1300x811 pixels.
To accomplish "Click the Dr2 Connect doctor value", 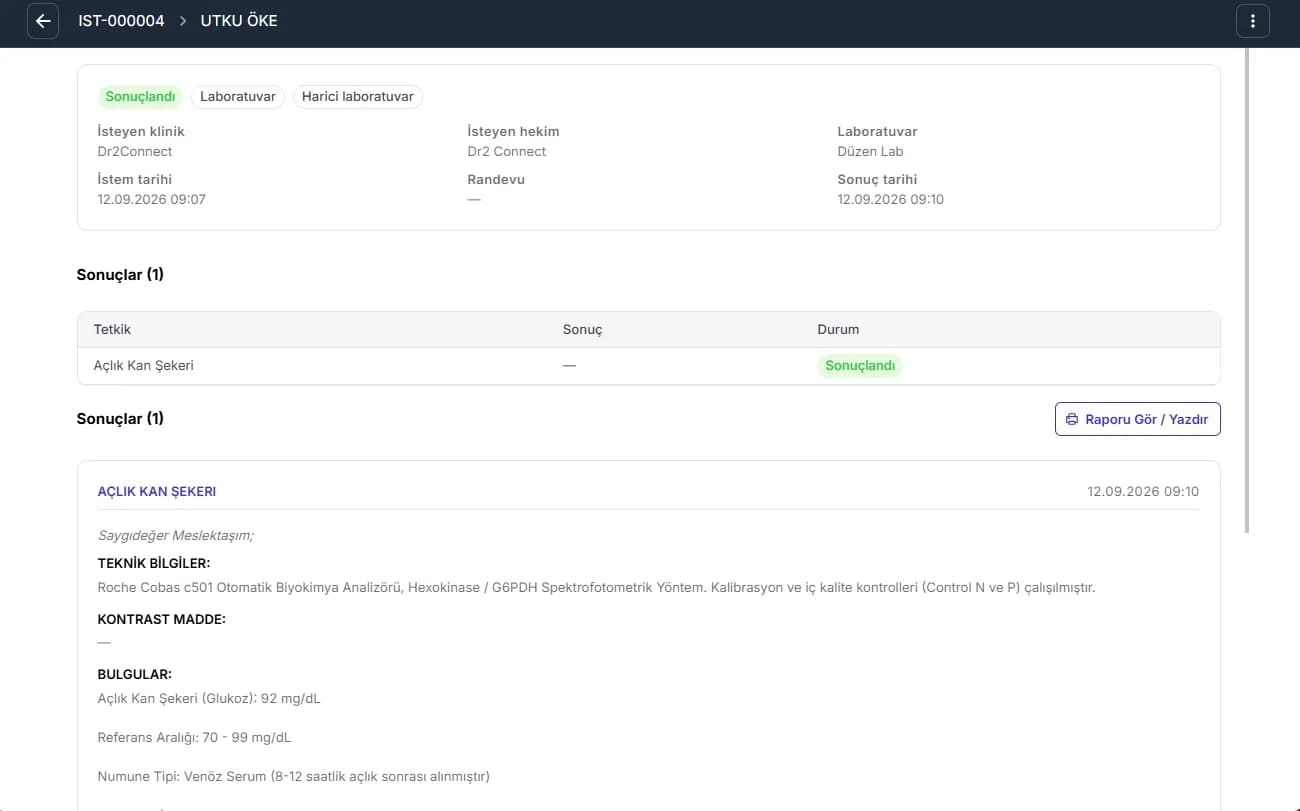I will (x=507, y=152).
